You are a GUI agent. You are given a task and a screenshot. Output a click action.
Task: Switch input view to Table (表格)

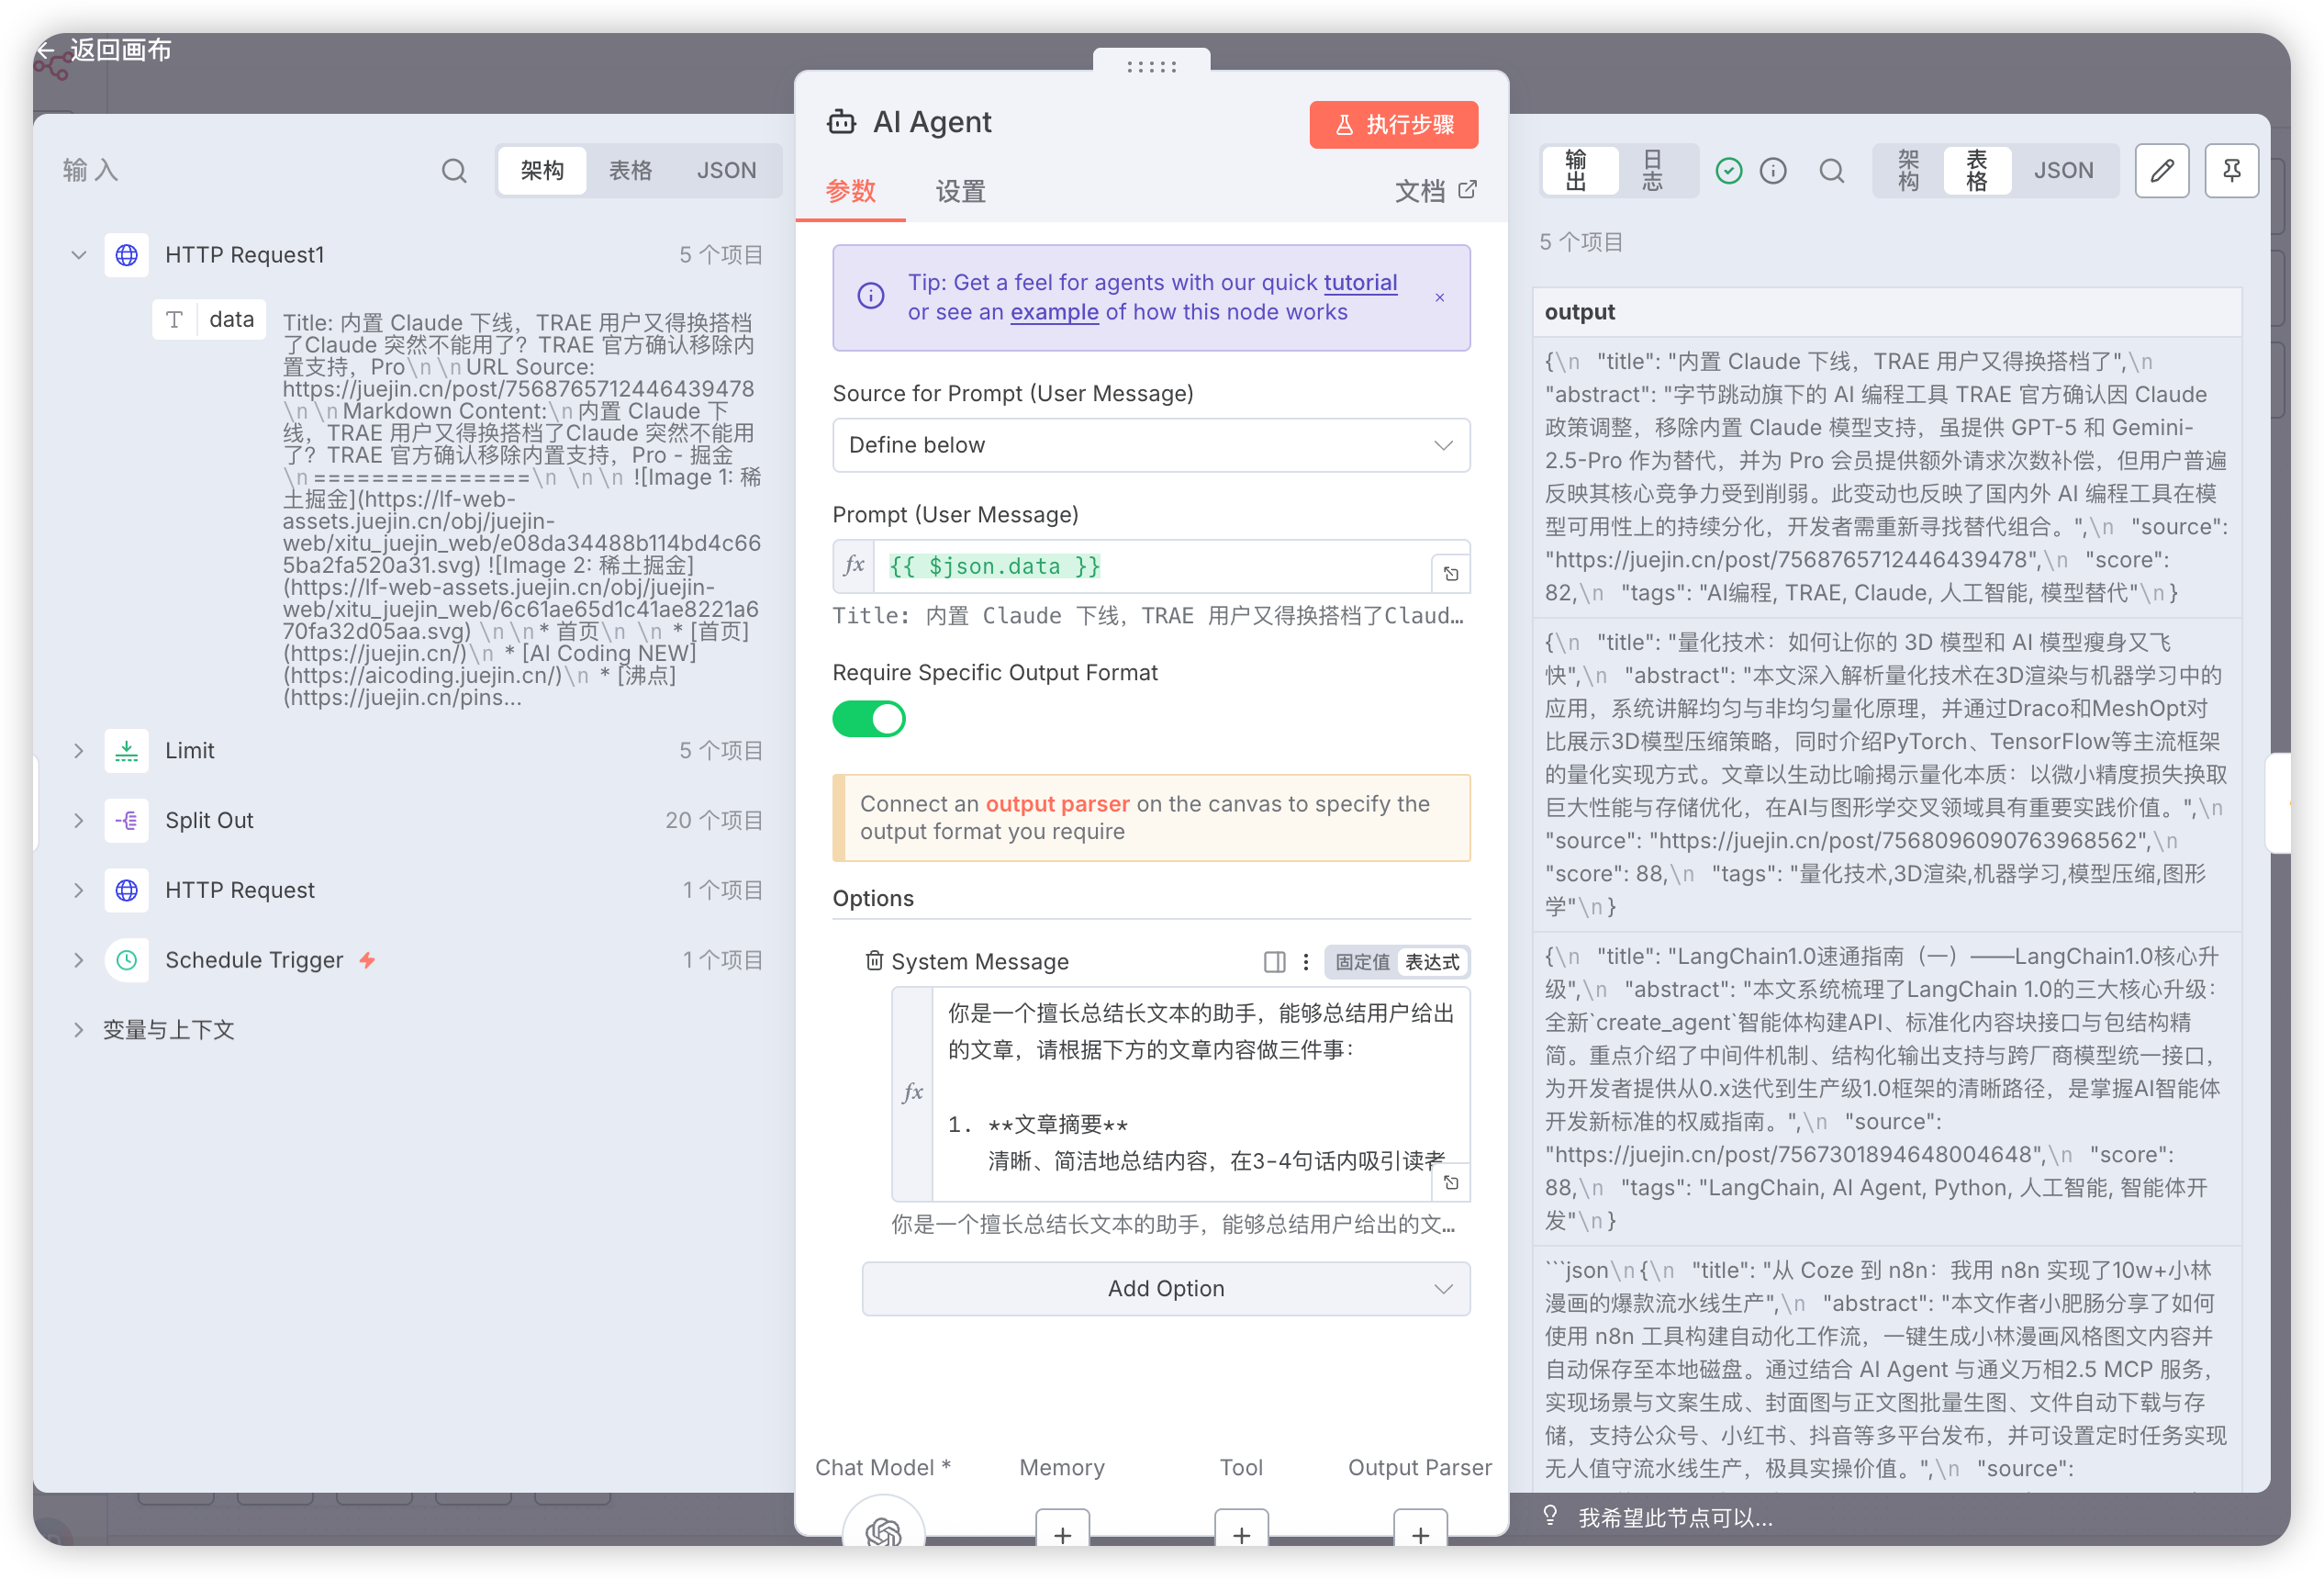(x=630, y=171)
